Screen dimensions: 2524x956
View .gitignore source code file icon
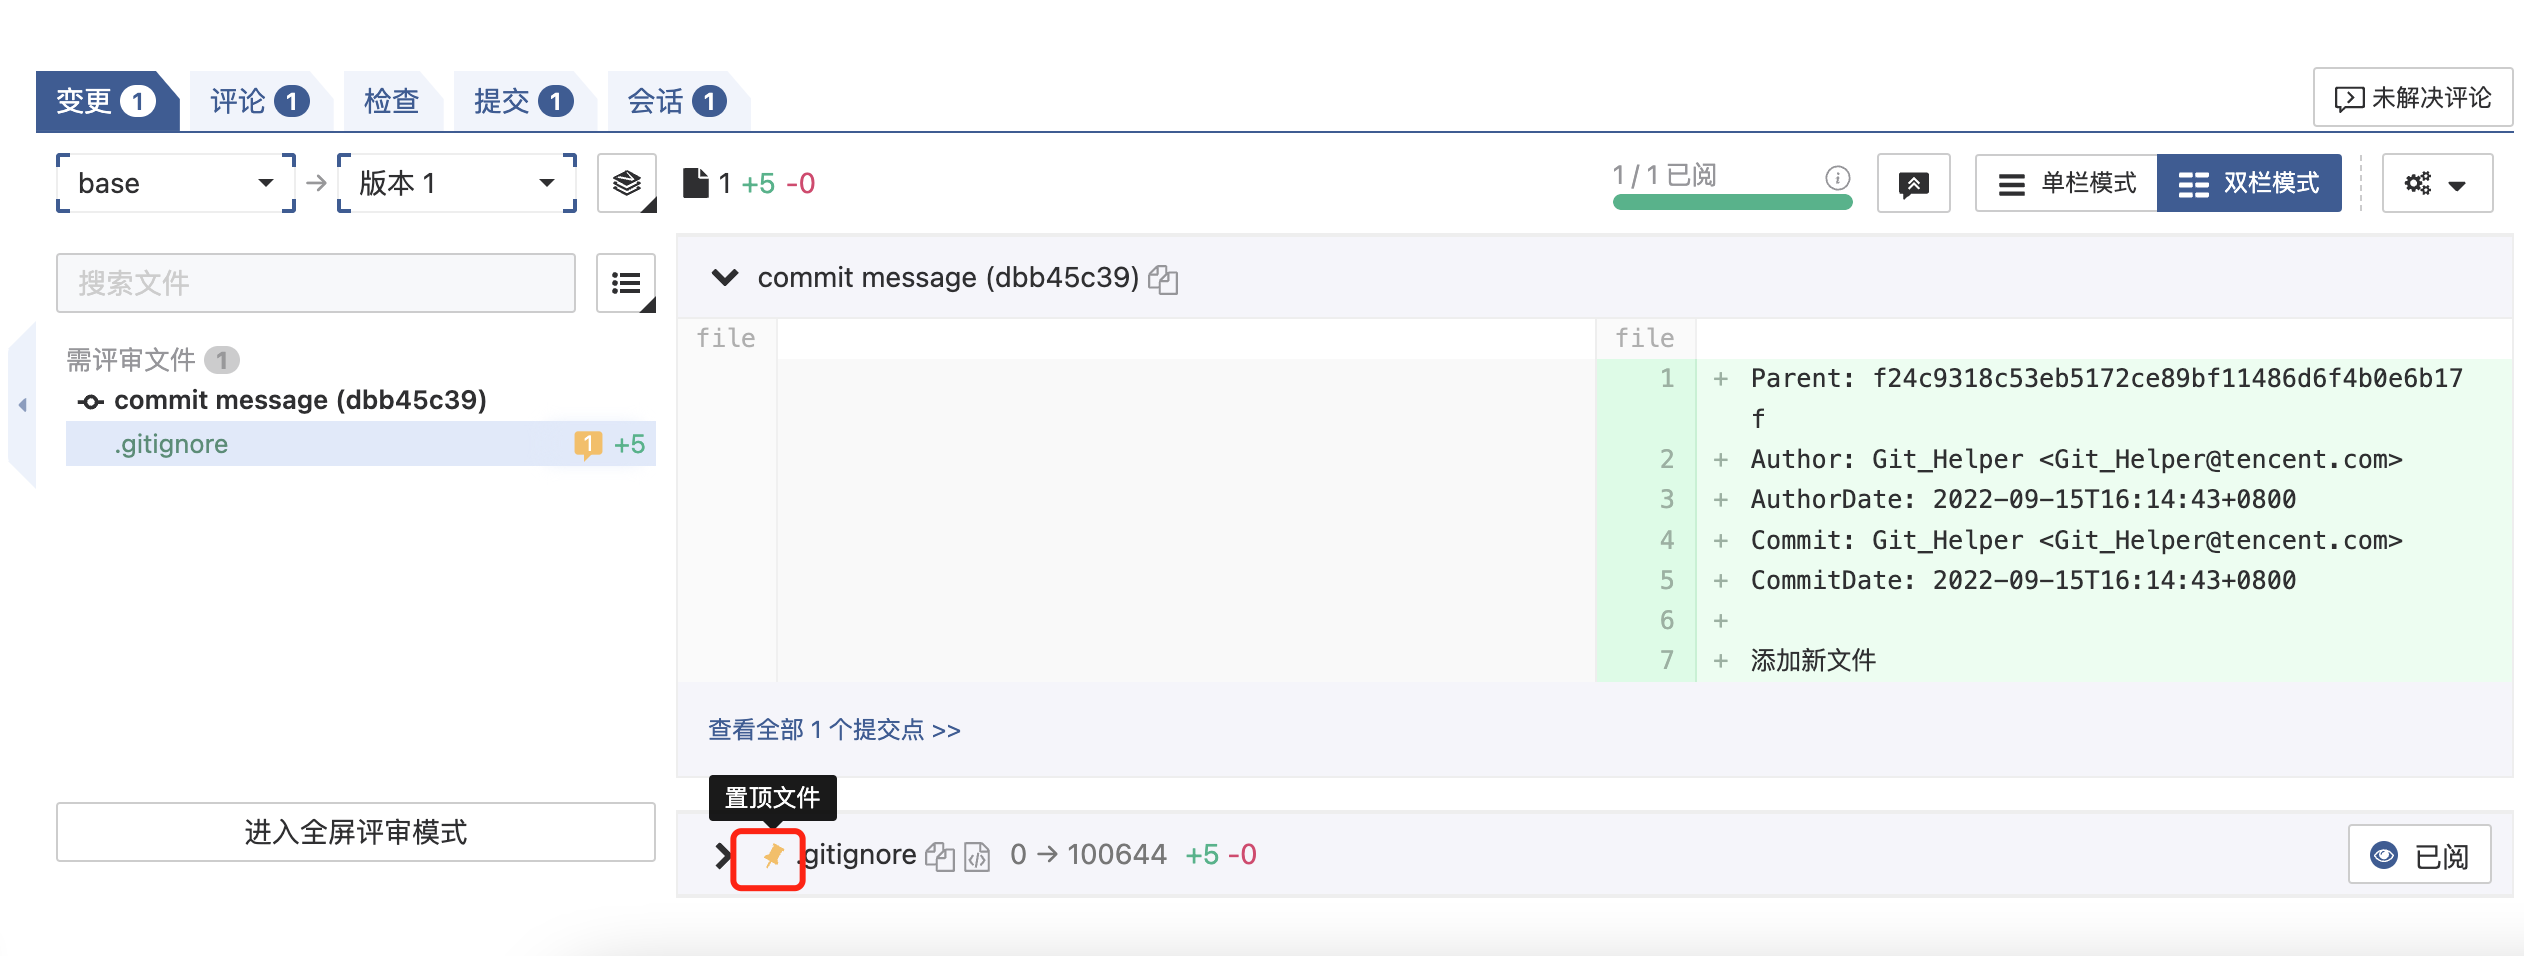pos(977,857)
